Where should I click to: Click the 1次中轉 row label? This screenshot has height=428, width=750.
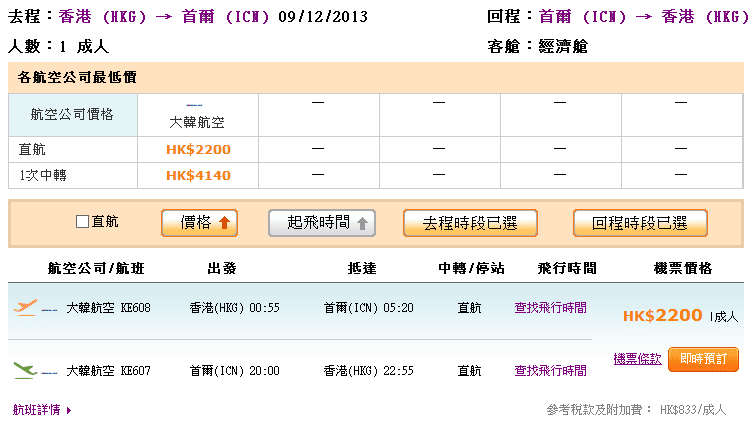[x=44, y=175]
